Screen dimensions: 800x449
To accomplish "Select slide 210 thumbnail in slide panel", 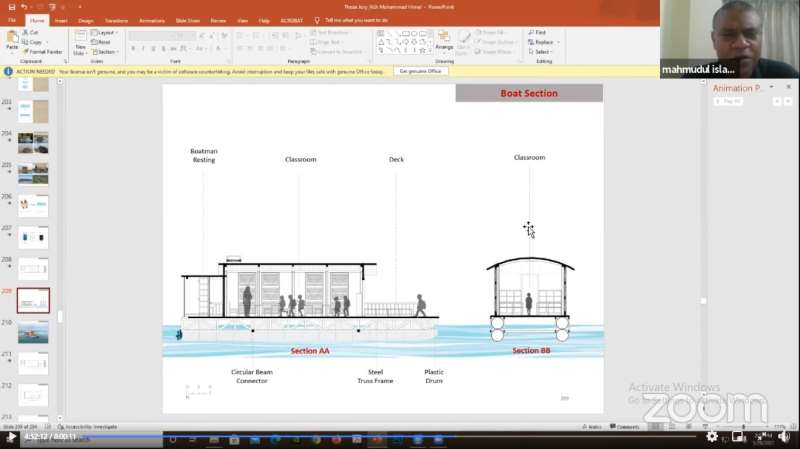I will pyautogui.click(x=33, y=331).
